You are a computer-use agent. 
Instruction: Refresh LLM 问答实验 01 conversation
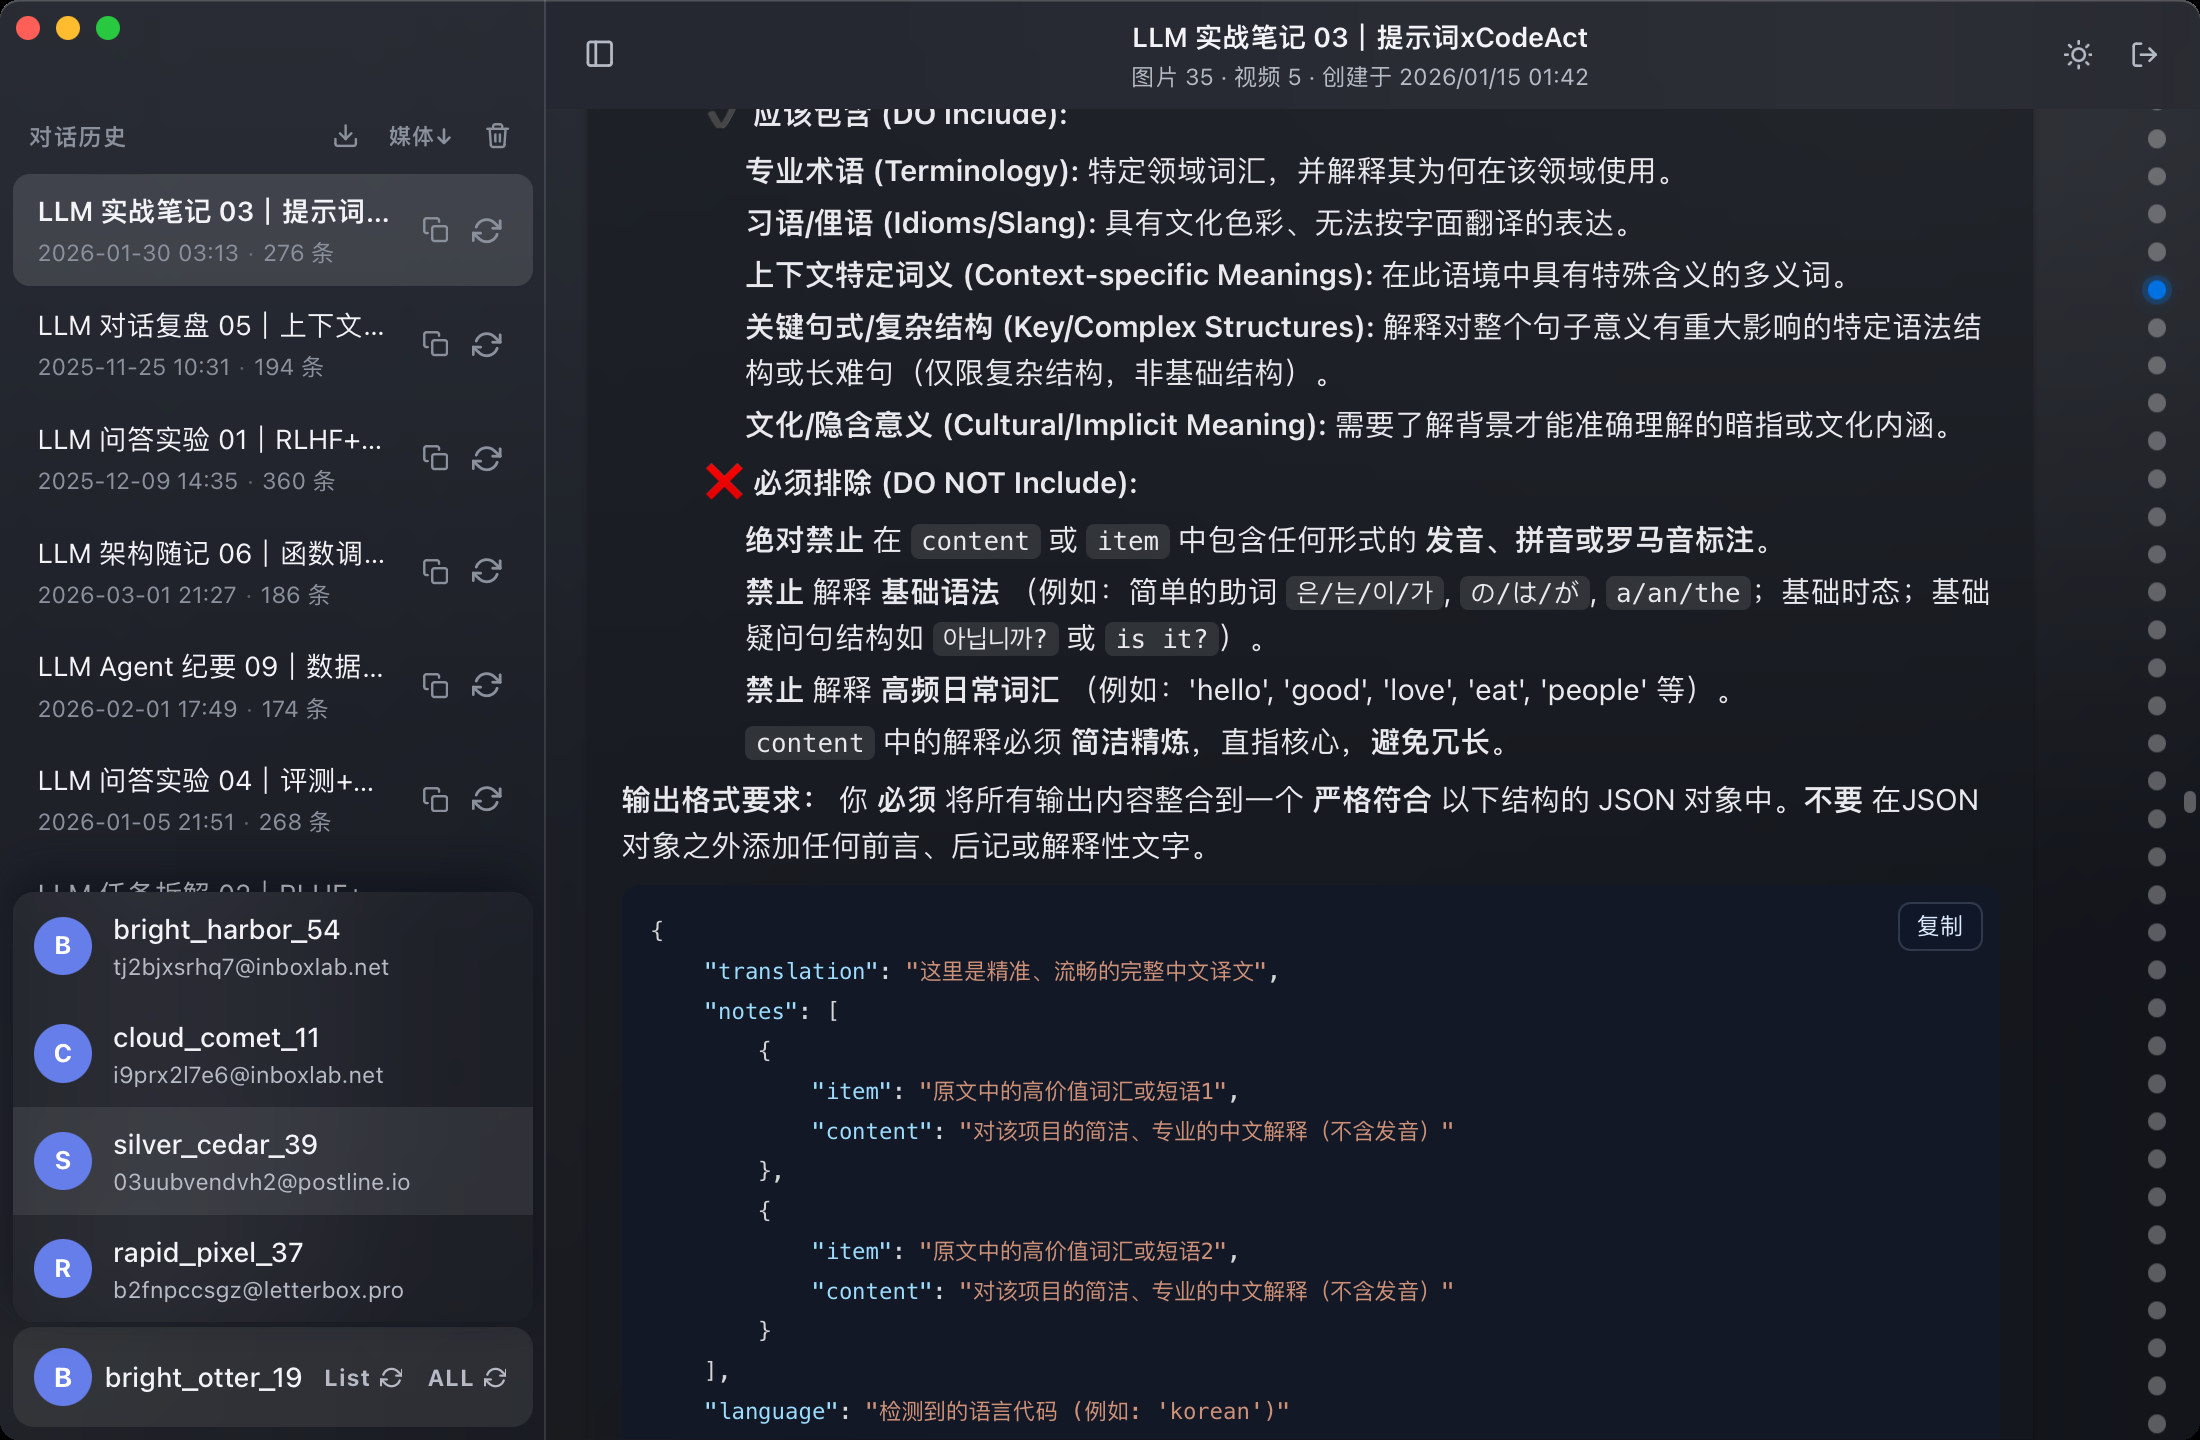point(487,458)
